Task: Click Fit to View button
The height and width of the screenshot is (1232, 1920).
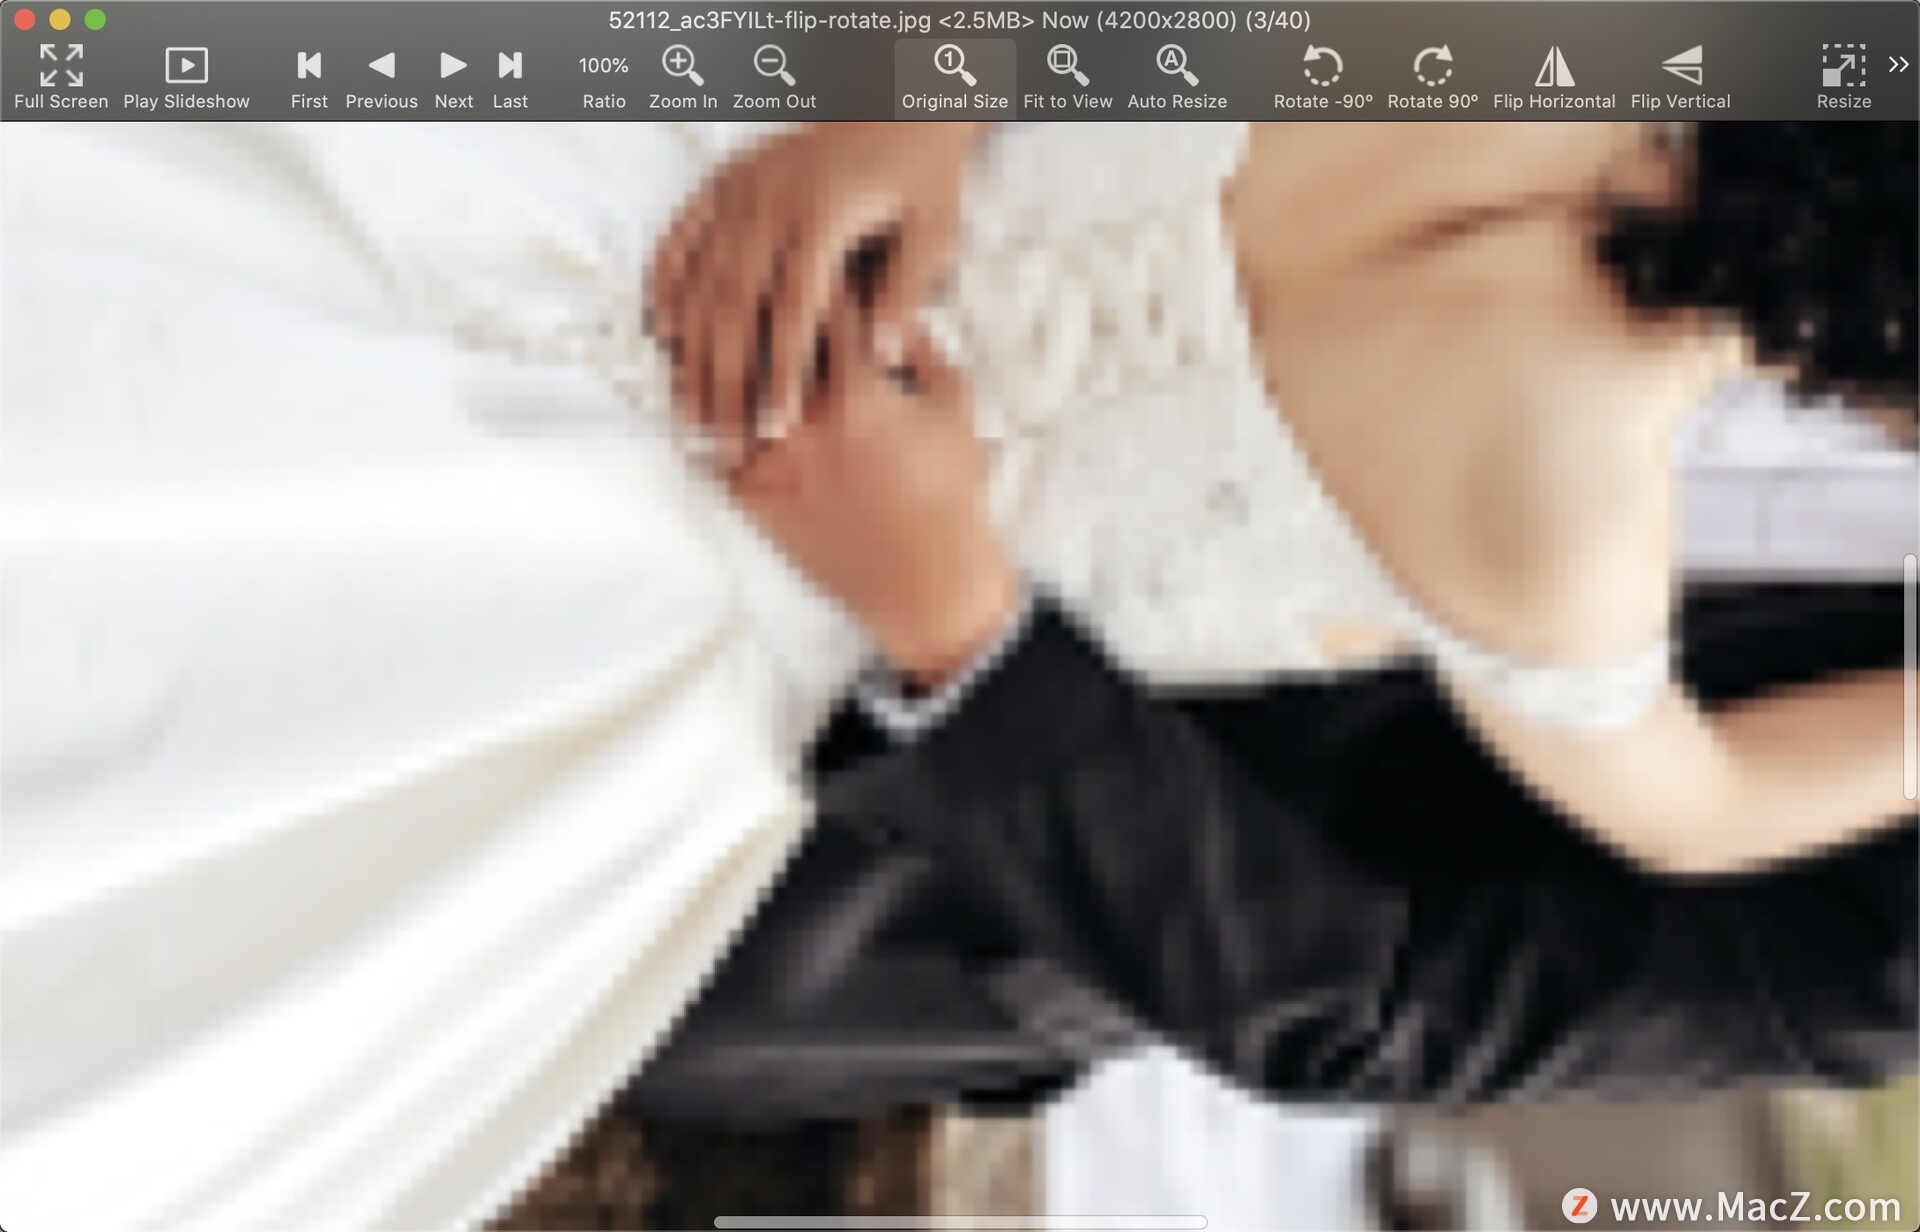Action: pyautogui.click(x=1068, y=76)
